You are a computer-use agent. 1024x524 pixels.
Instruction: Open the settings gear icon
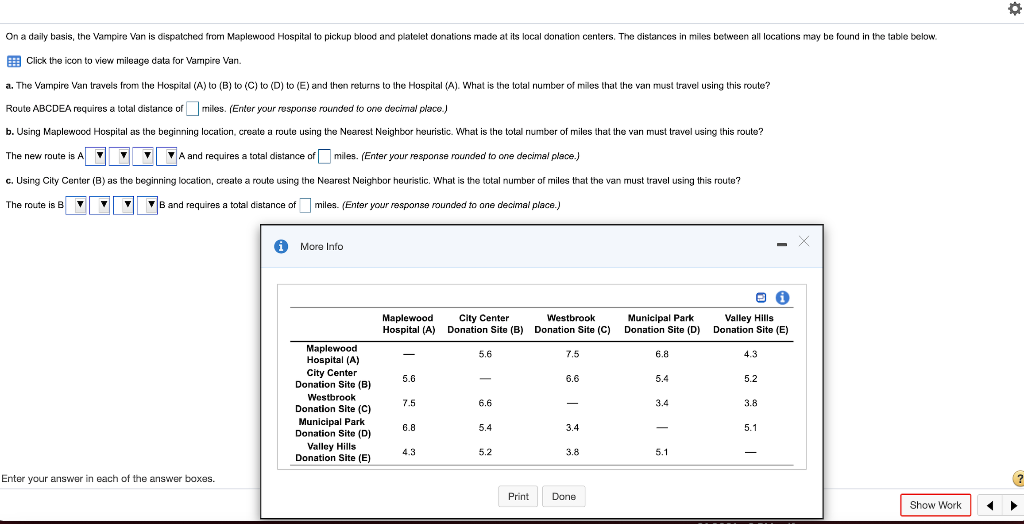coord(1013,8)
